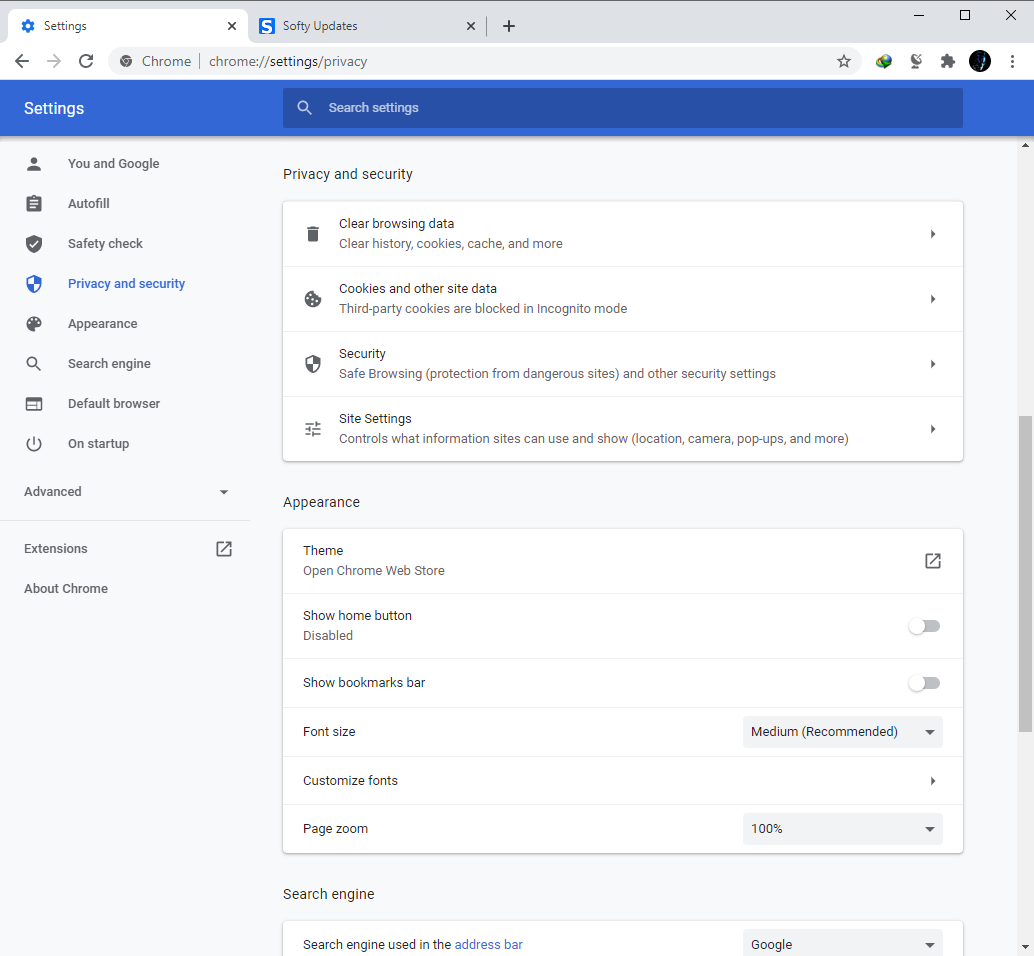The width and height of the screenshot is (1034, 956).
Task: Click the address bar link text
Action: (489, 944)
